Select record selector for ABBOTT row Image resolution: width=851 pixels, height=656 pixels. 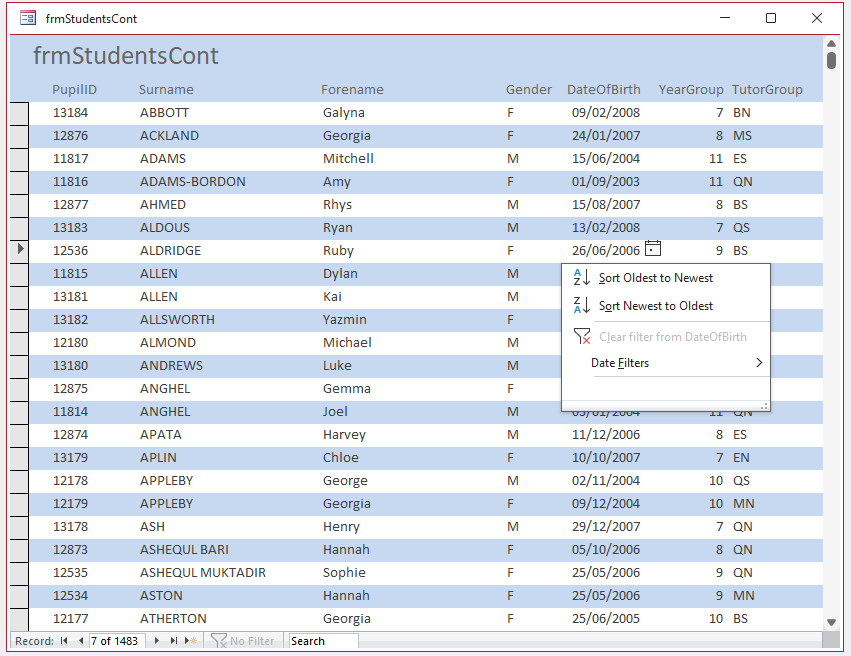pyautogui.click(x=19, y=113)
